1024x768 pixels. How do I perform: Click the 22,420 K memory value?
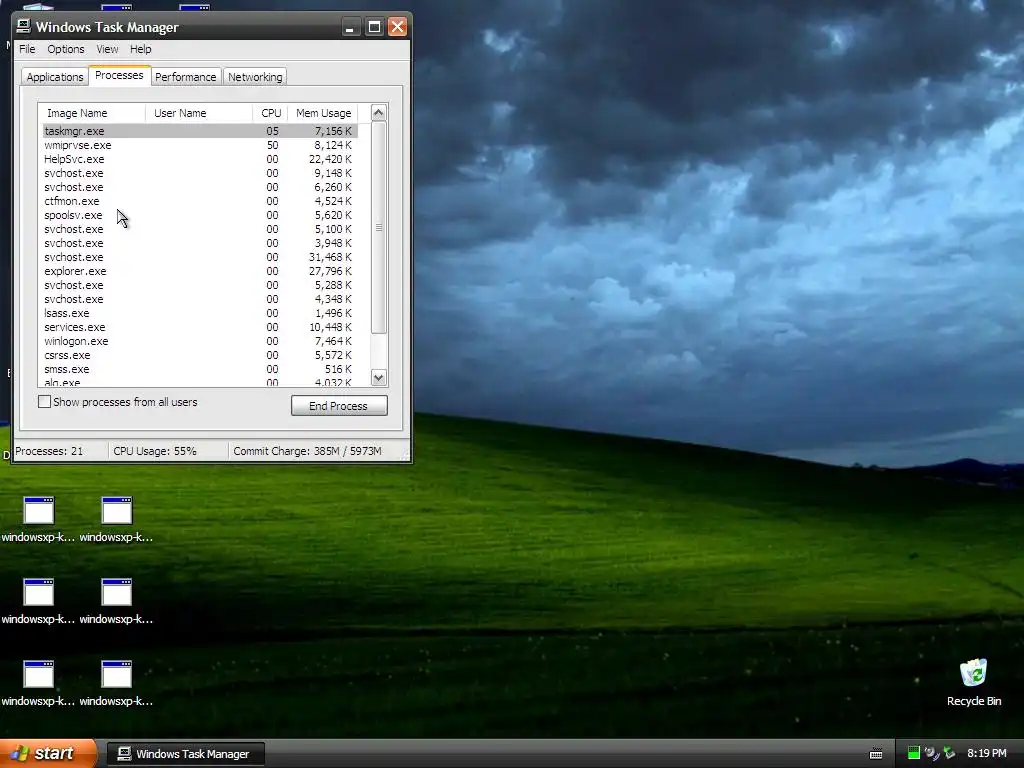(x=330, y=159)
